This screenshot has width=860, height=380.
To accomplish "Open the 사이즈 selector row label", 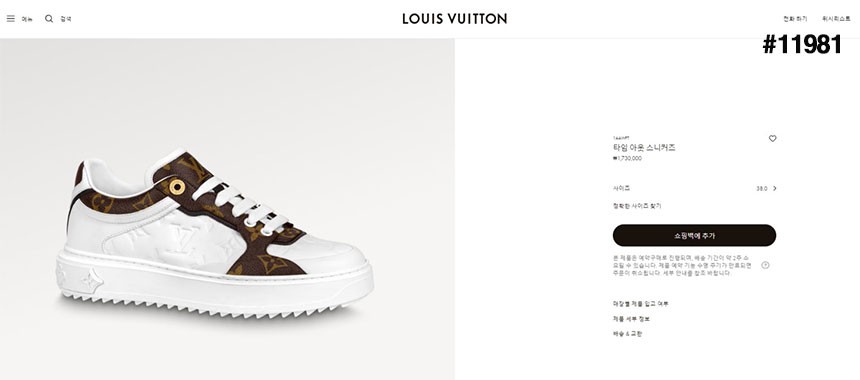I will pos(621,188).
